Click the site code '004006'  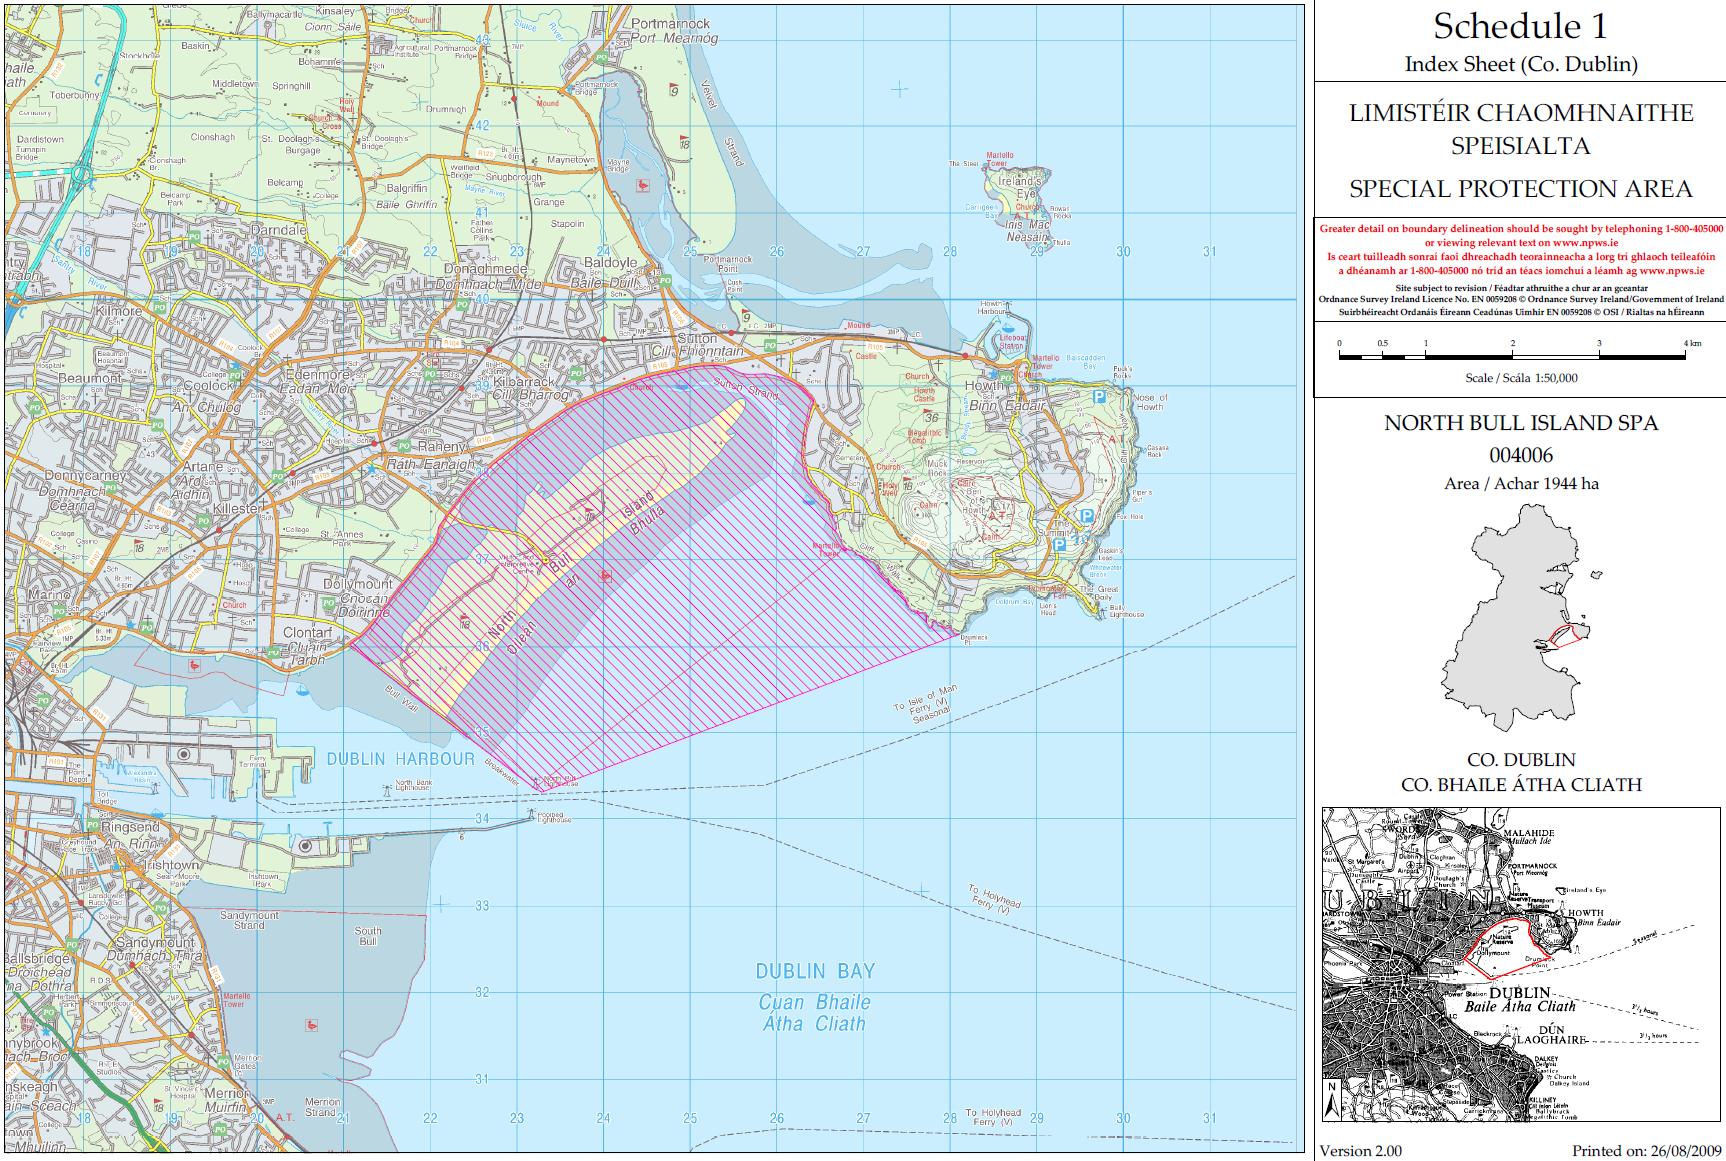[1520, 455]
